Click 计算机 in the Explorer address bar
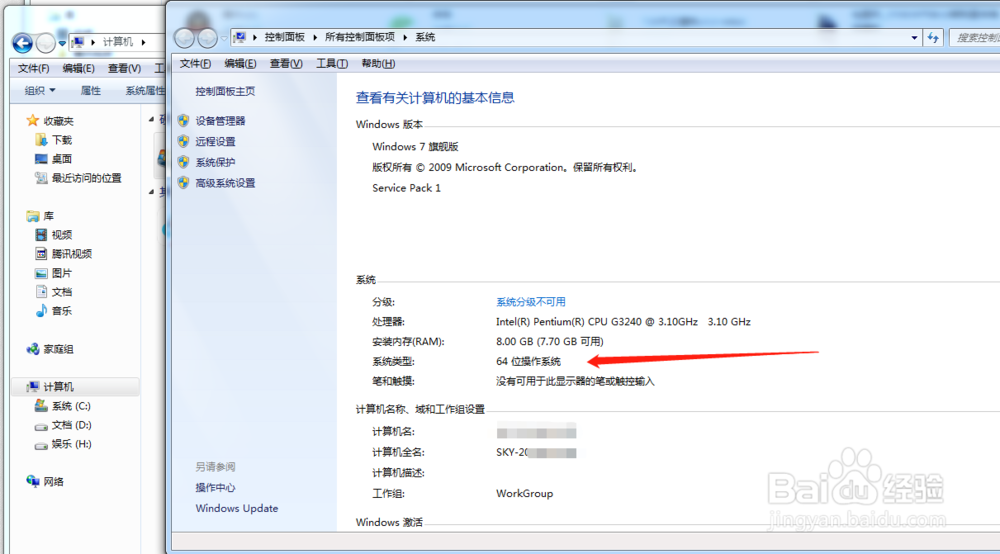The width and height of the screenshot is (1000, 554). click(x=118, y=42)
